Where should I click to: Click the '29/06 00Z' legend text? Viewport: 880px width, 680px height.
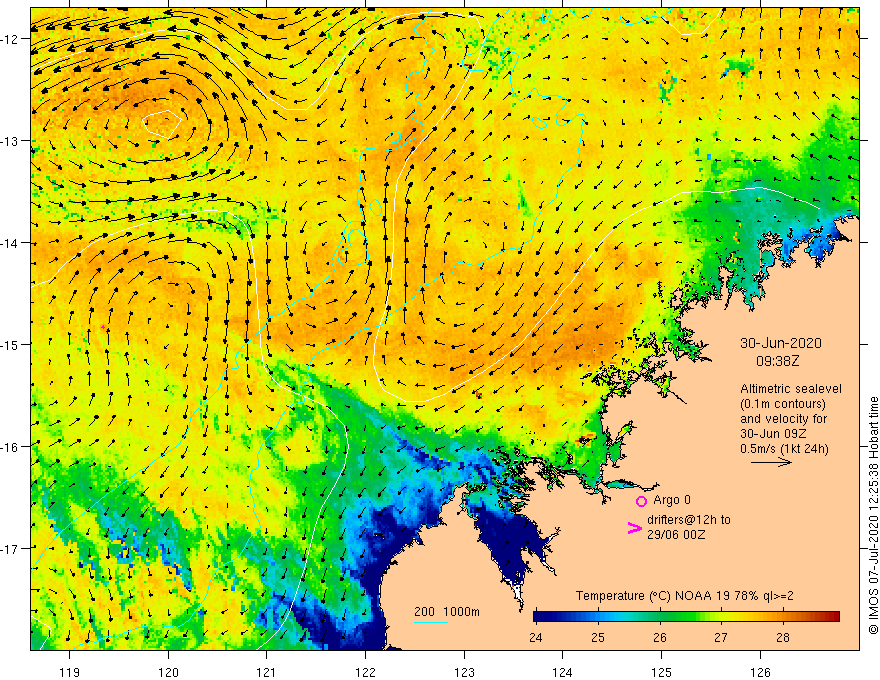(676, 535)
